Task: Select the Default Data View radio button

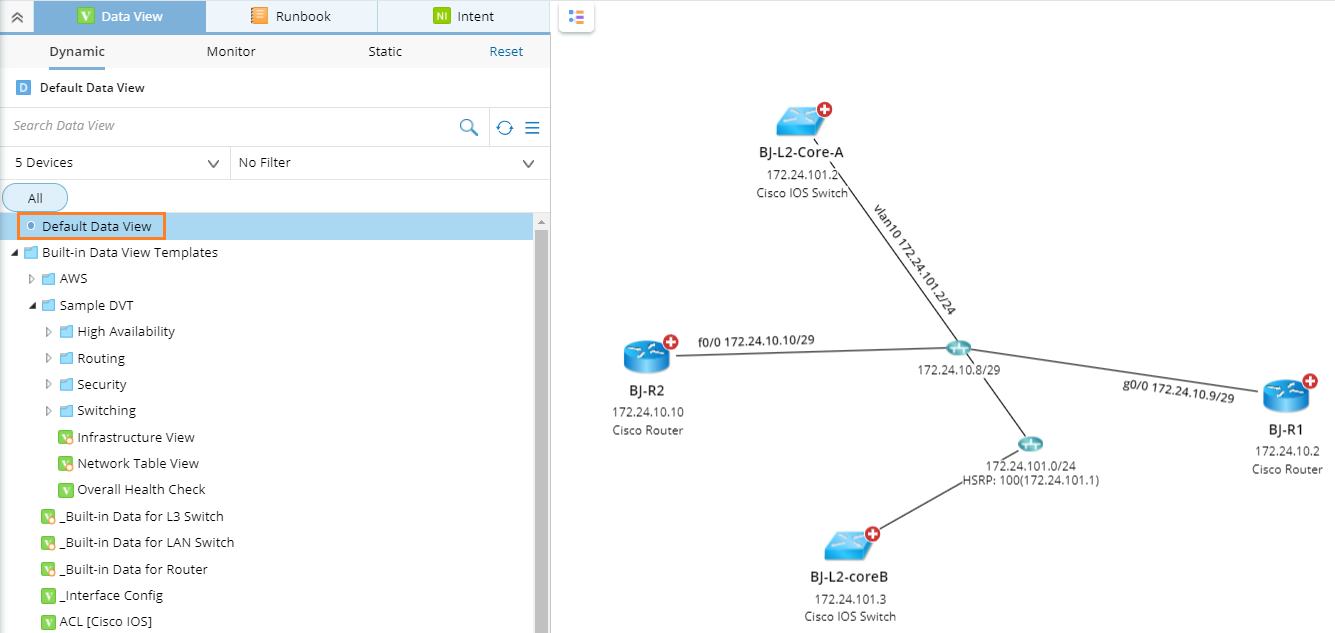Action: [30, 225]
